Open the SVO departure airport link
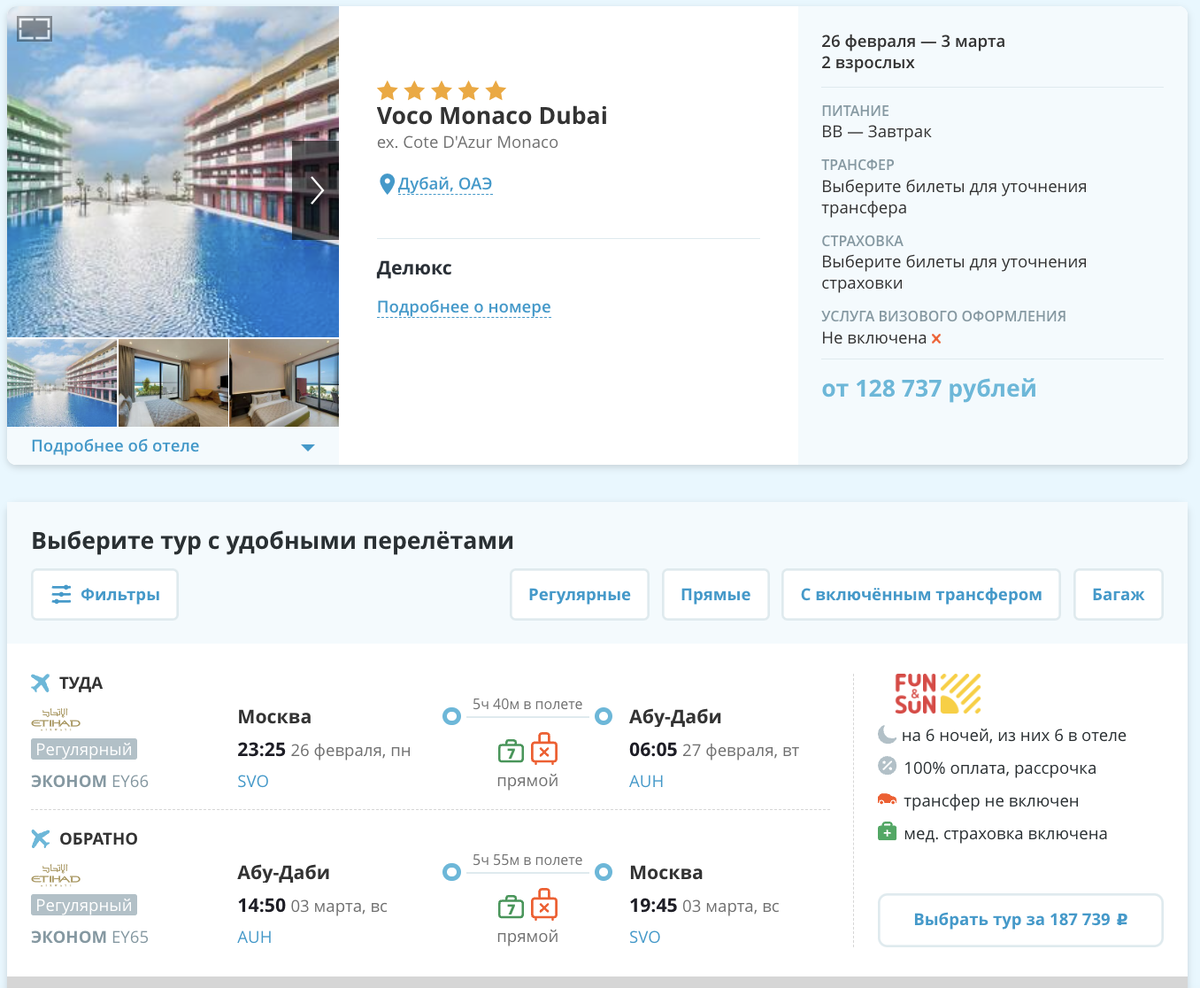This screenshot has width=1200, height=988. [x=253, y=781]
